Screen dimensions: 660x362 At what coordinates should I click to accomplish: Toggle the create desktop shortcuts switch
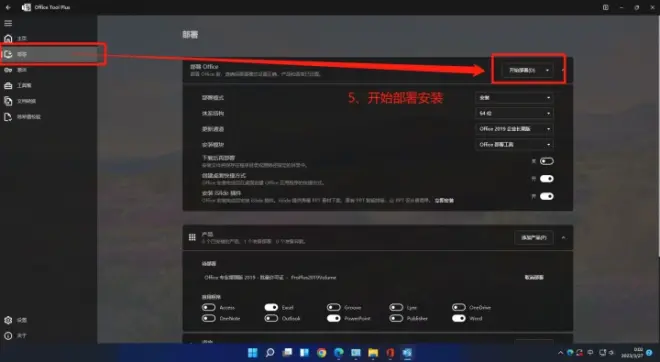547,179
